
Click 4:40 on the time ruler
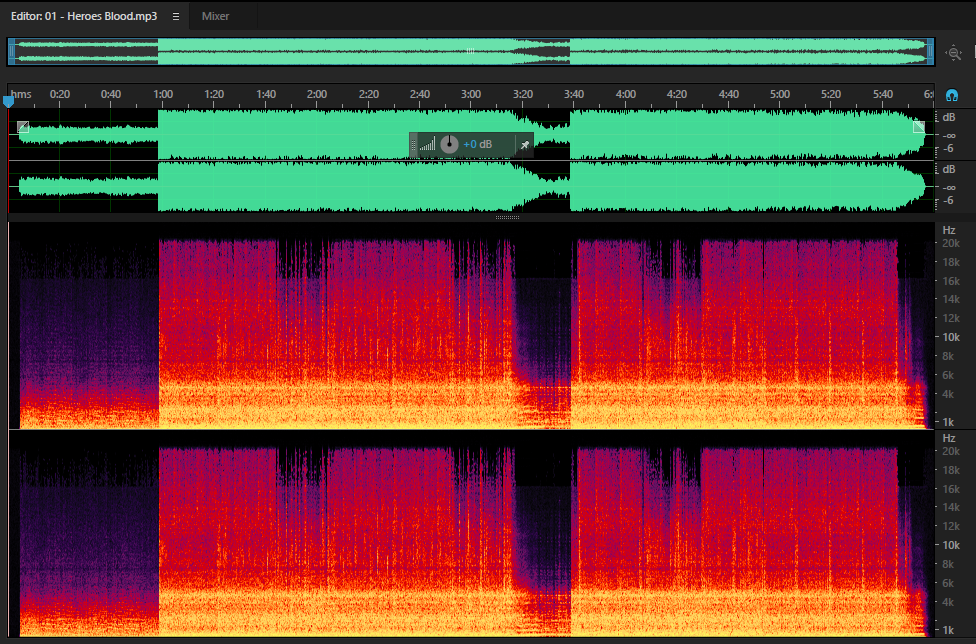click(728, 94)
